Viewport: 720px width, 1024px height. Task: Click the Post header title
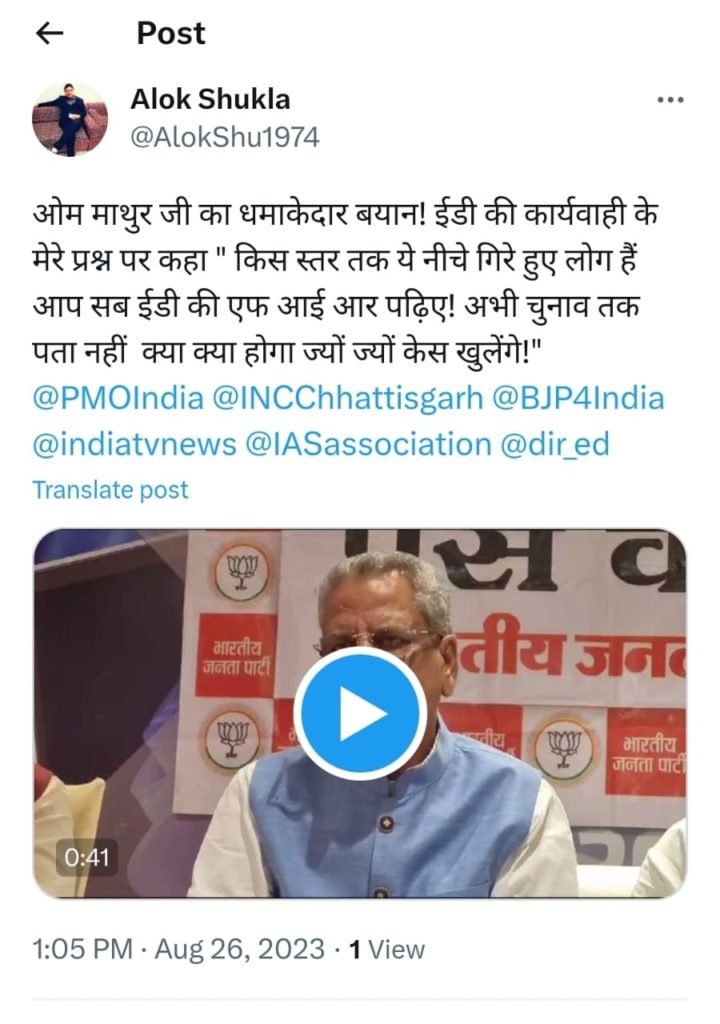[x=171, y=33]
